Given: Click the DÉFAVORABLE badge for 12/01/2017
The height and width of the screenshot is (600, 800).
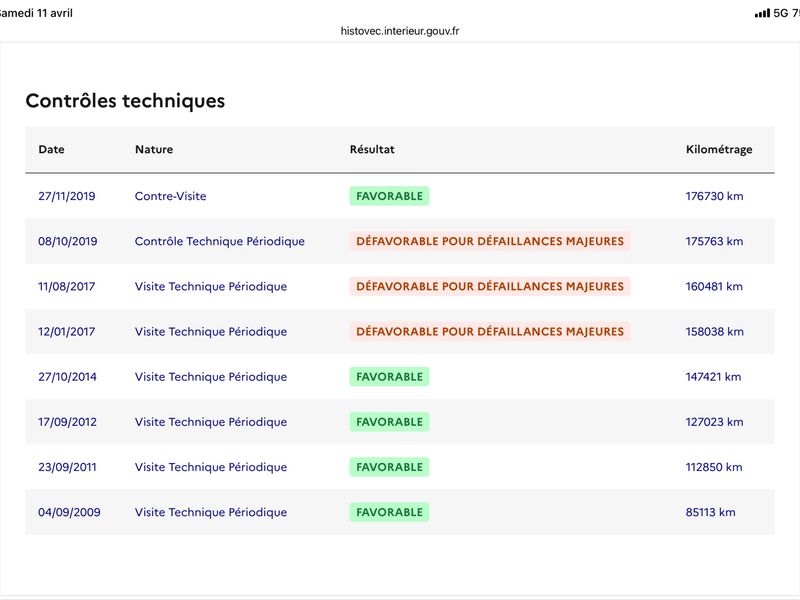Looking at the screenshot, I should (490, 332).
